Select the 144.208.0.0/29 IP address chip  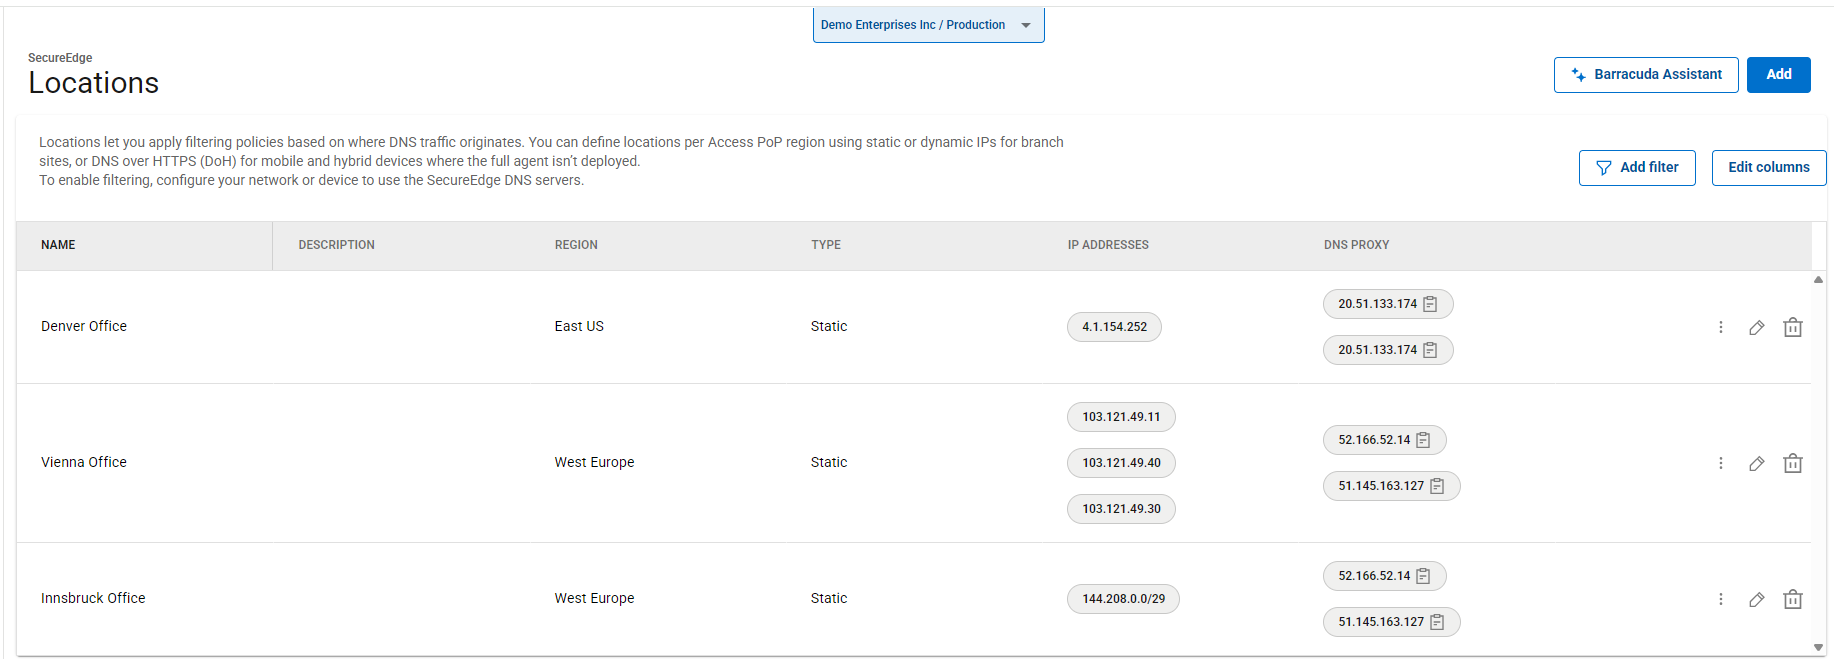1123,599
